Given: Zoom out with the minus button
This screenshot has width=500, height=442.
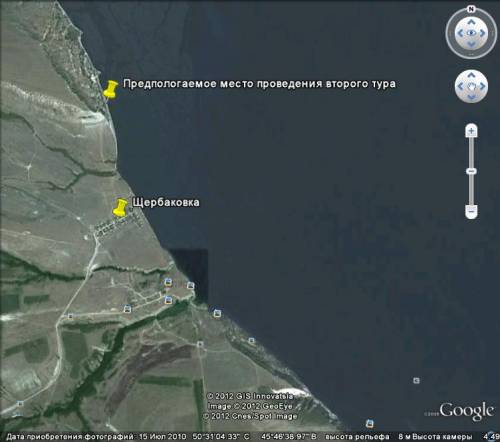Looking at the screenshot, I should coord(471,212).
